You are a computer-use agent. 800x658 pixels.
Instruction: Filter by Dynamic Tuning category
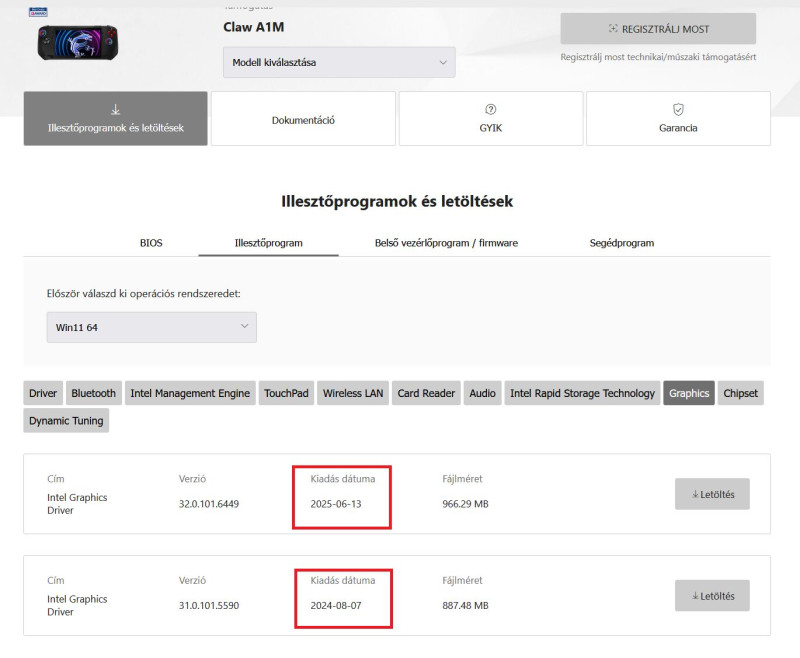tap(66, 421)
